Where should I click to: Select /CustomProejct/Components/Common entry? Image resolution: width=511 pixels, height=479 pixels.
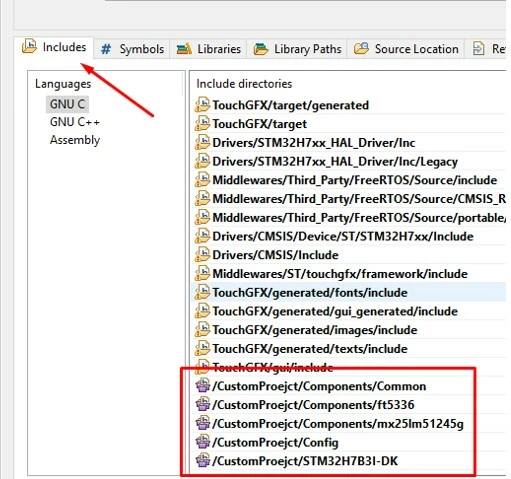[349, 386]
